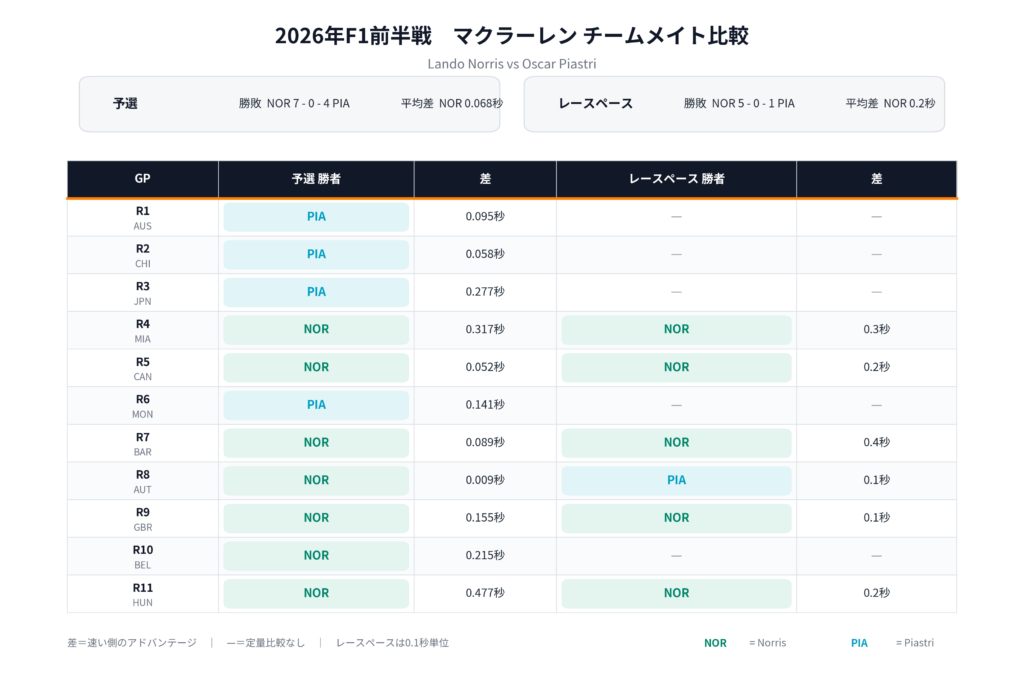Click the legend text = Piastri

click(914, 643)
